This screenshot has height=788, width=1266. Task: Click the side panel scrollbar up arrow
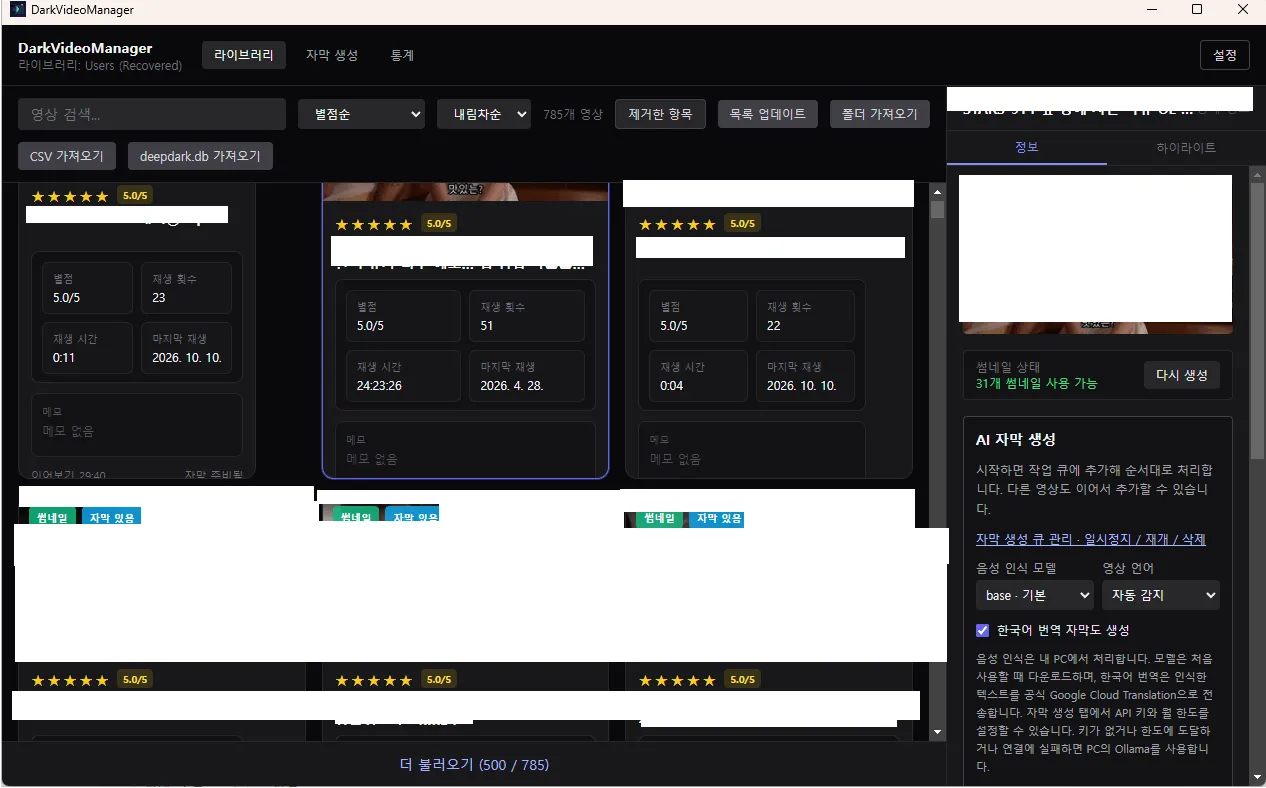1258,173
